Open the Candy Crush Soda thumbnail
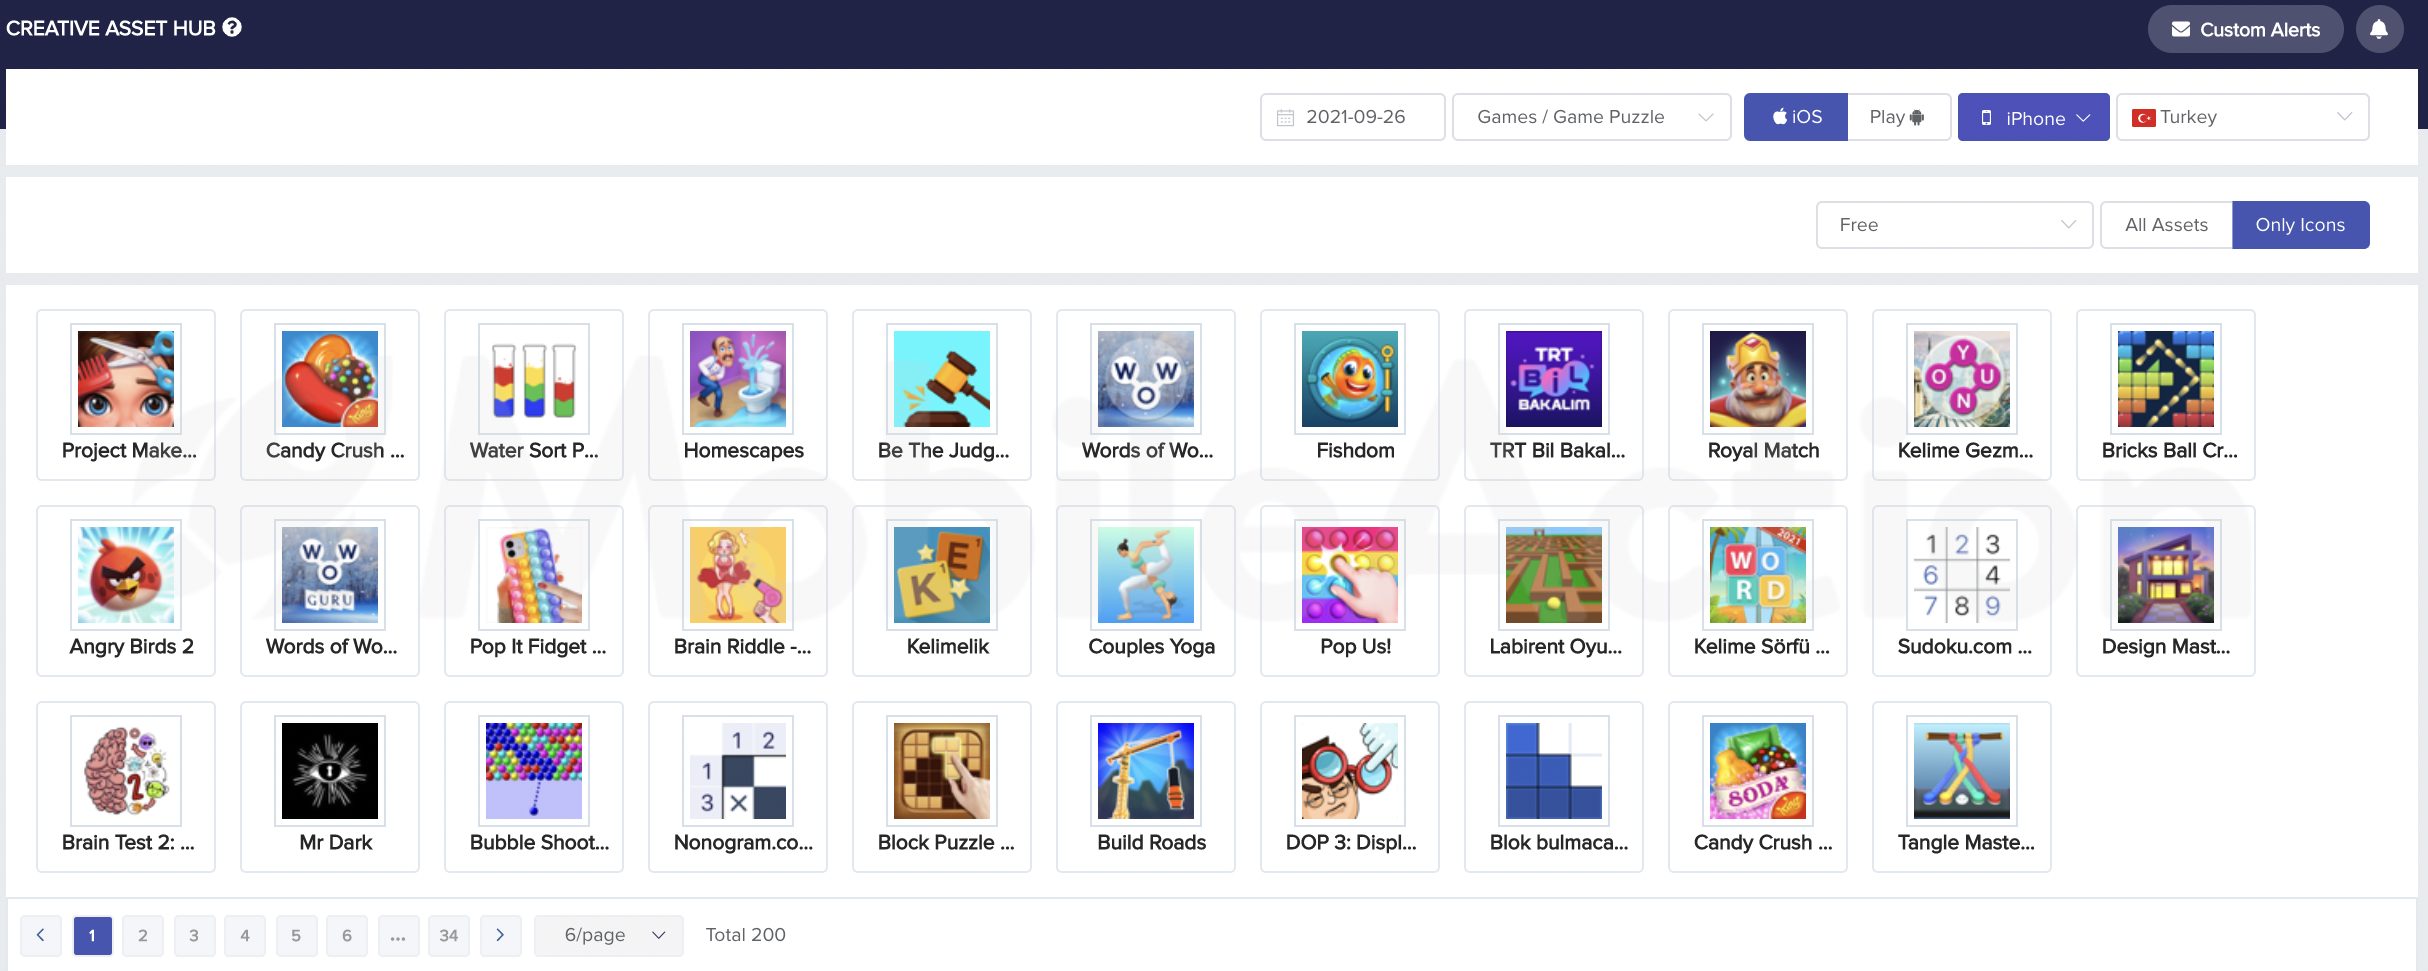The width and height of the screenshot is (2428, 971). [x=1758, y=771]
